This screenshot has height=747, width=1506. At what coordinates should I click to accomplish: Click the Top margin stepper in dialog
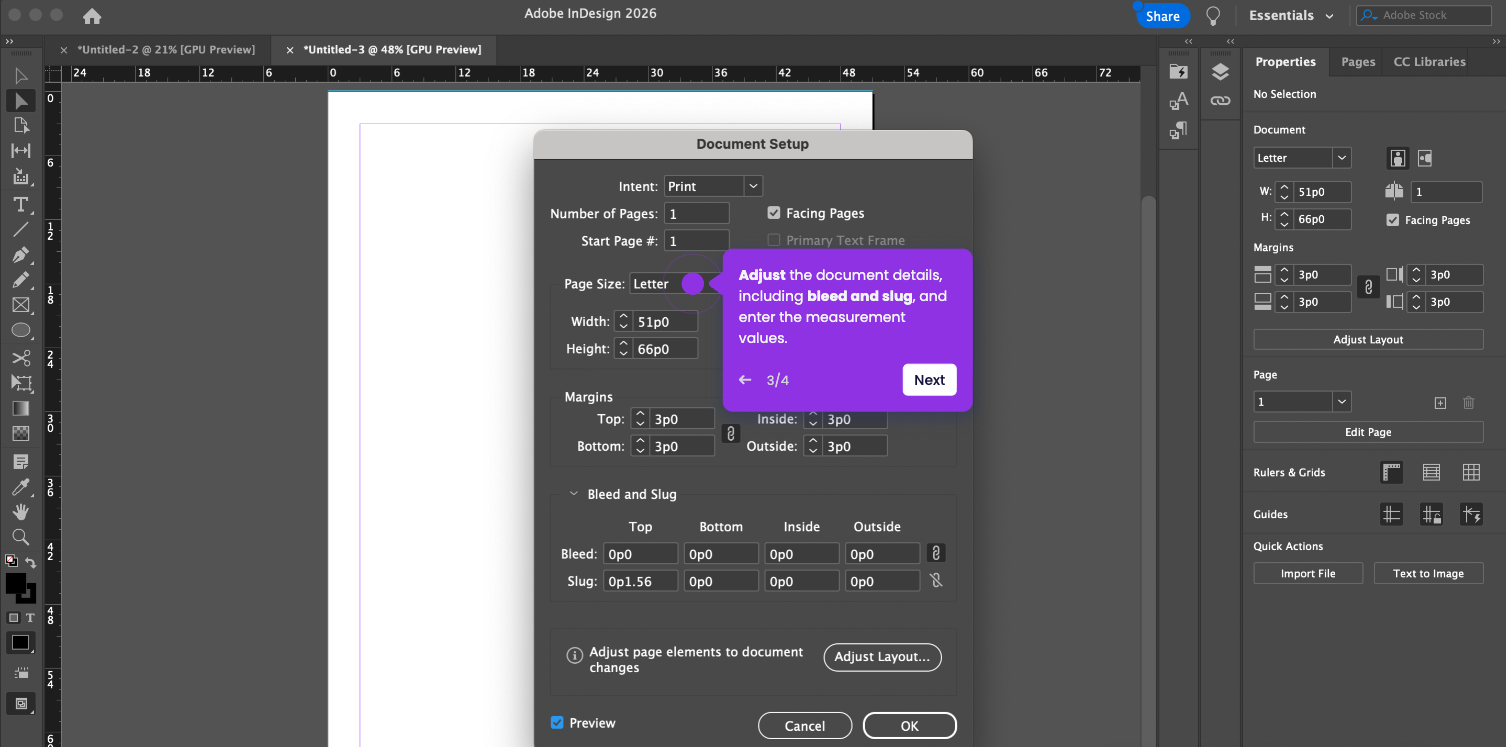640,419
